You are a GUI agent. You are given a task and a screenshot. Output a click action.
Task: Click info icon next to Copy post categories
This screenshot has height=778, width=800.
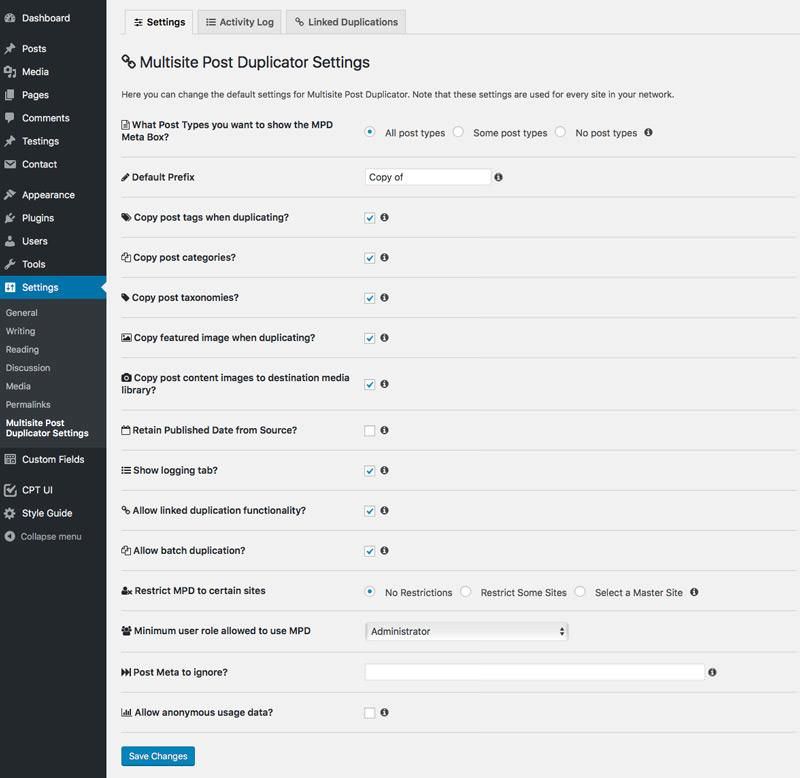384,258
